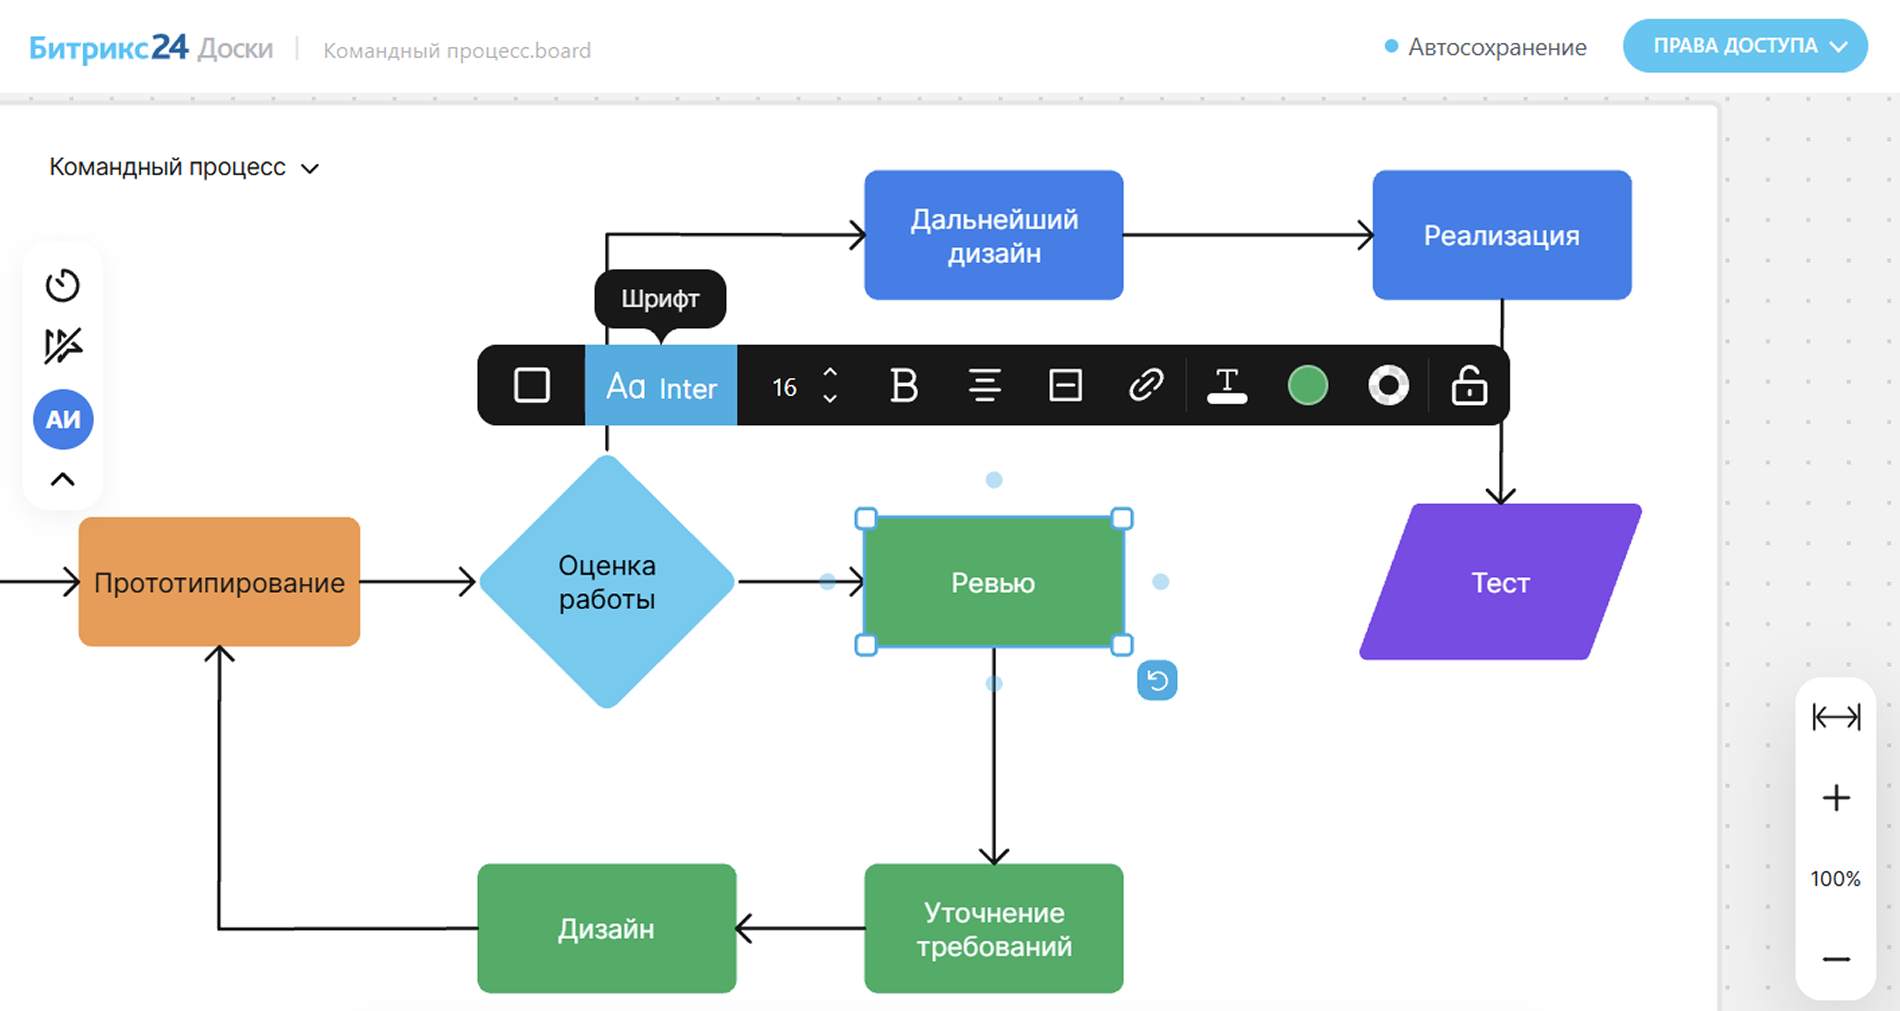This screenshot has width=1900, height=1011.
Task: Open the text color tool
Action: [x=1227, y=385]
